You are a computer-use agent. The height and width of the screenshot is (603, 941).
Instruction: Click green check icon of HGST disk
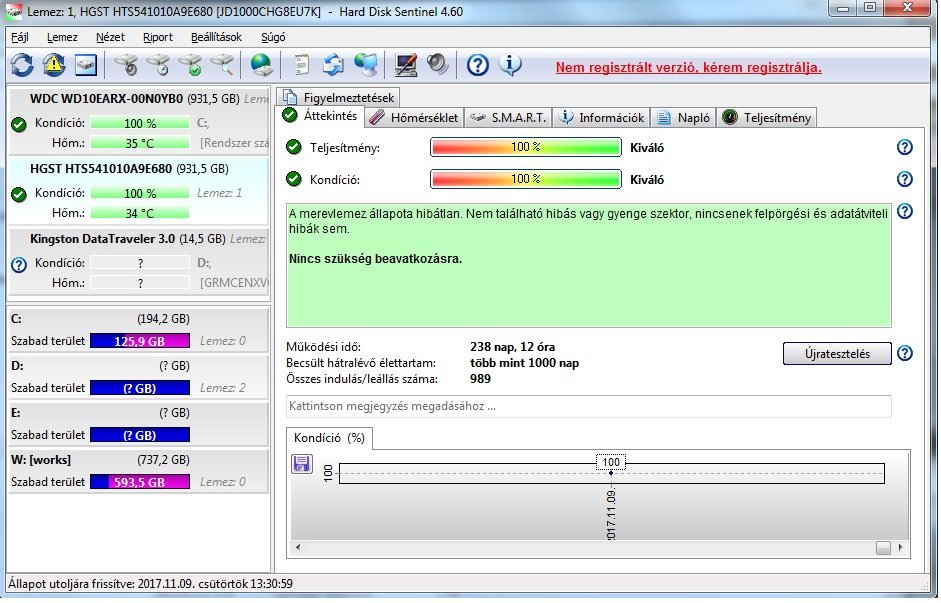(x=19, y=194)
